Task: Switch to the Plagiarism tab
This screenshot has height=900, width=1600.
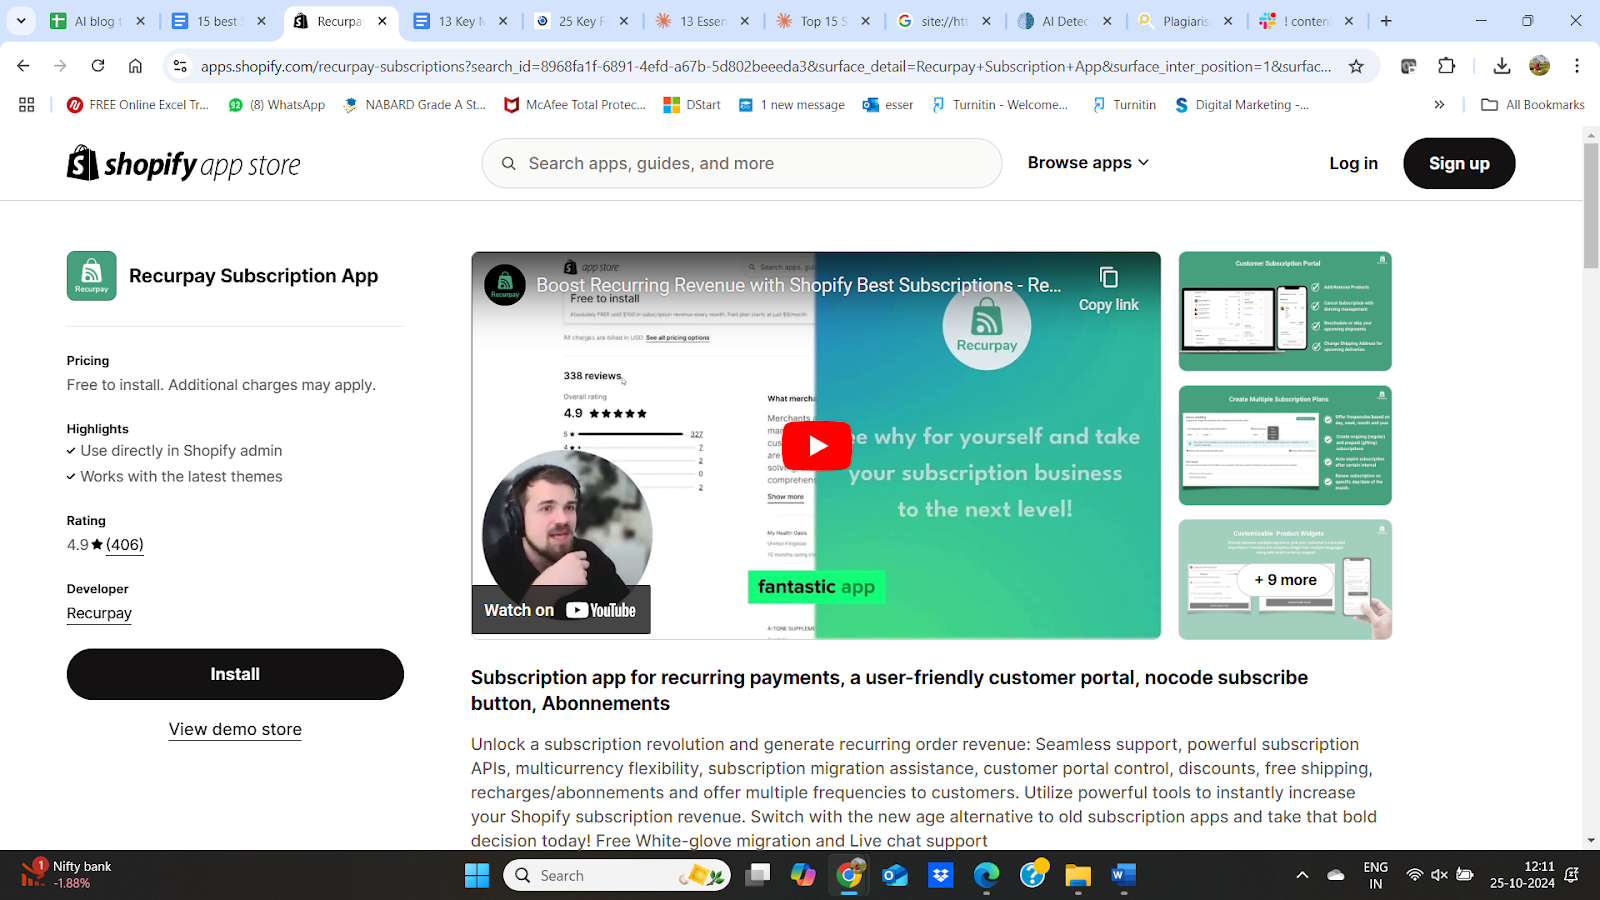Action: 1188,20
